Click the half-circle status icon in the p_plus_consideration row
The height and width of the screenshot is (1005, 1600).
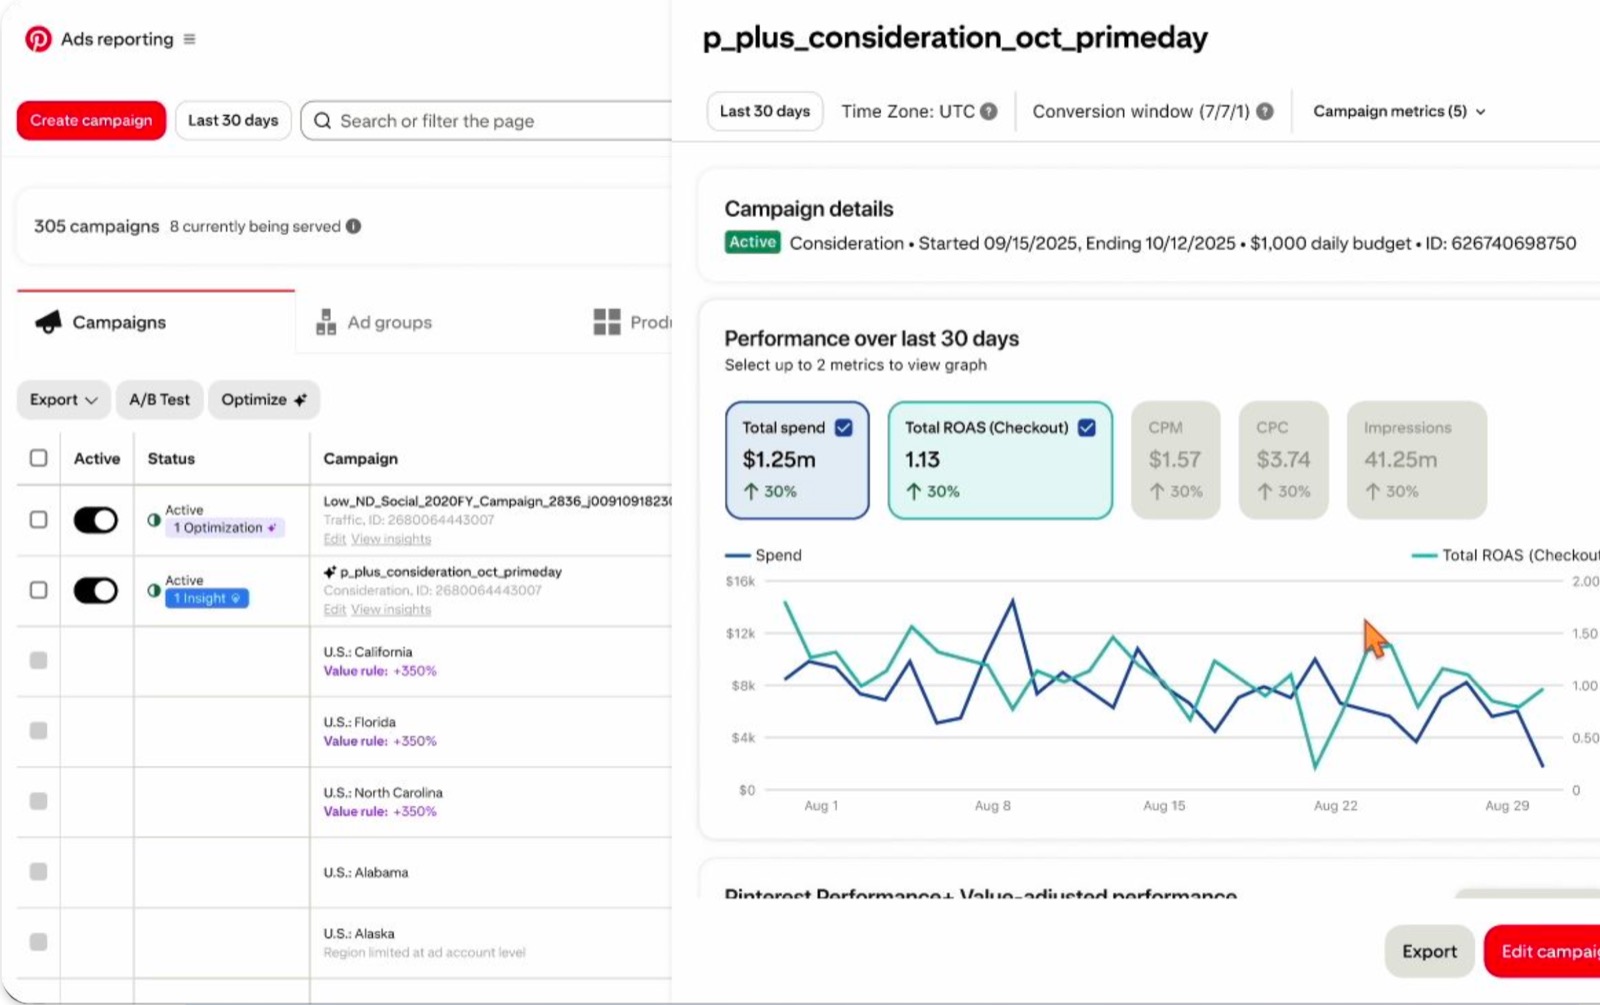(154, 590)
